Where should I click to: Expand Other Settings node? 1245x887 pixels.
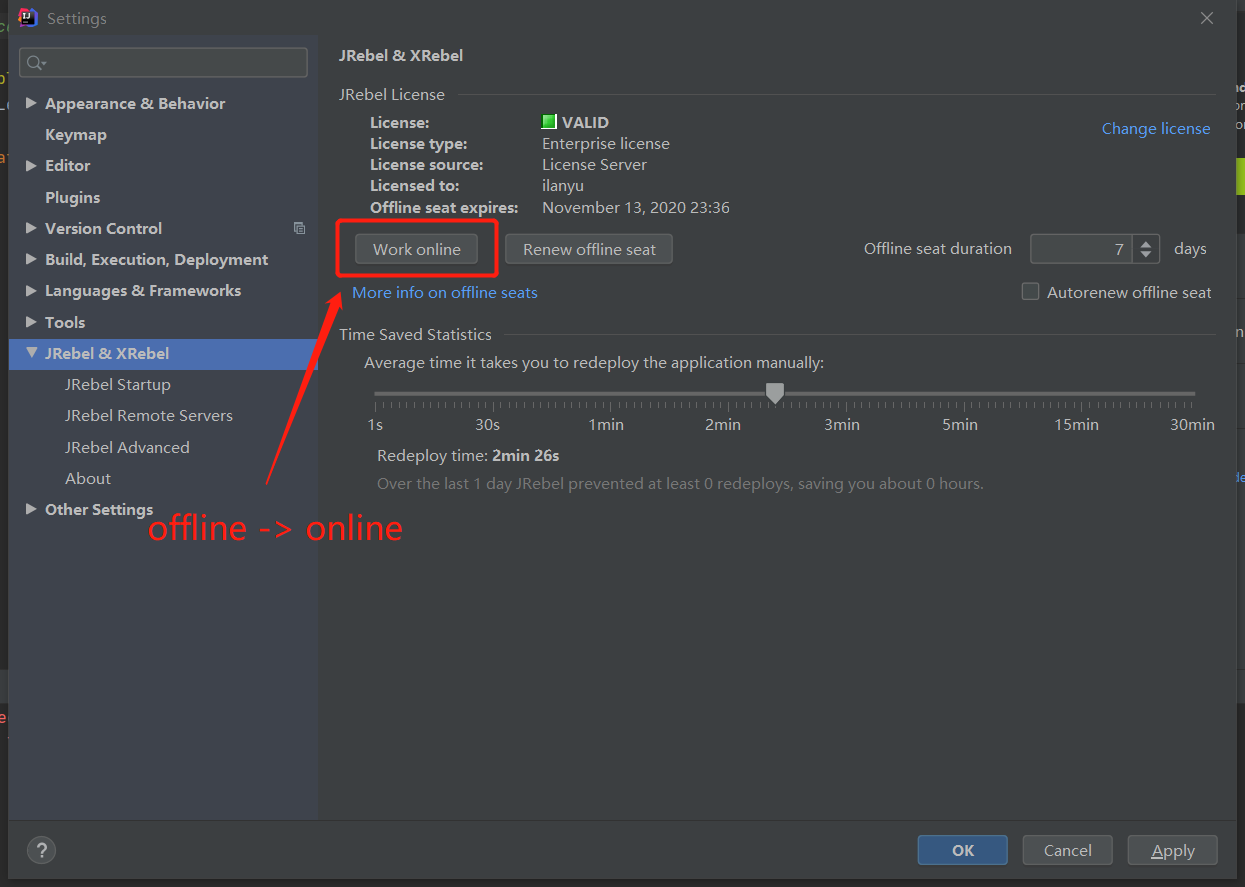click(x=31, y=509)
